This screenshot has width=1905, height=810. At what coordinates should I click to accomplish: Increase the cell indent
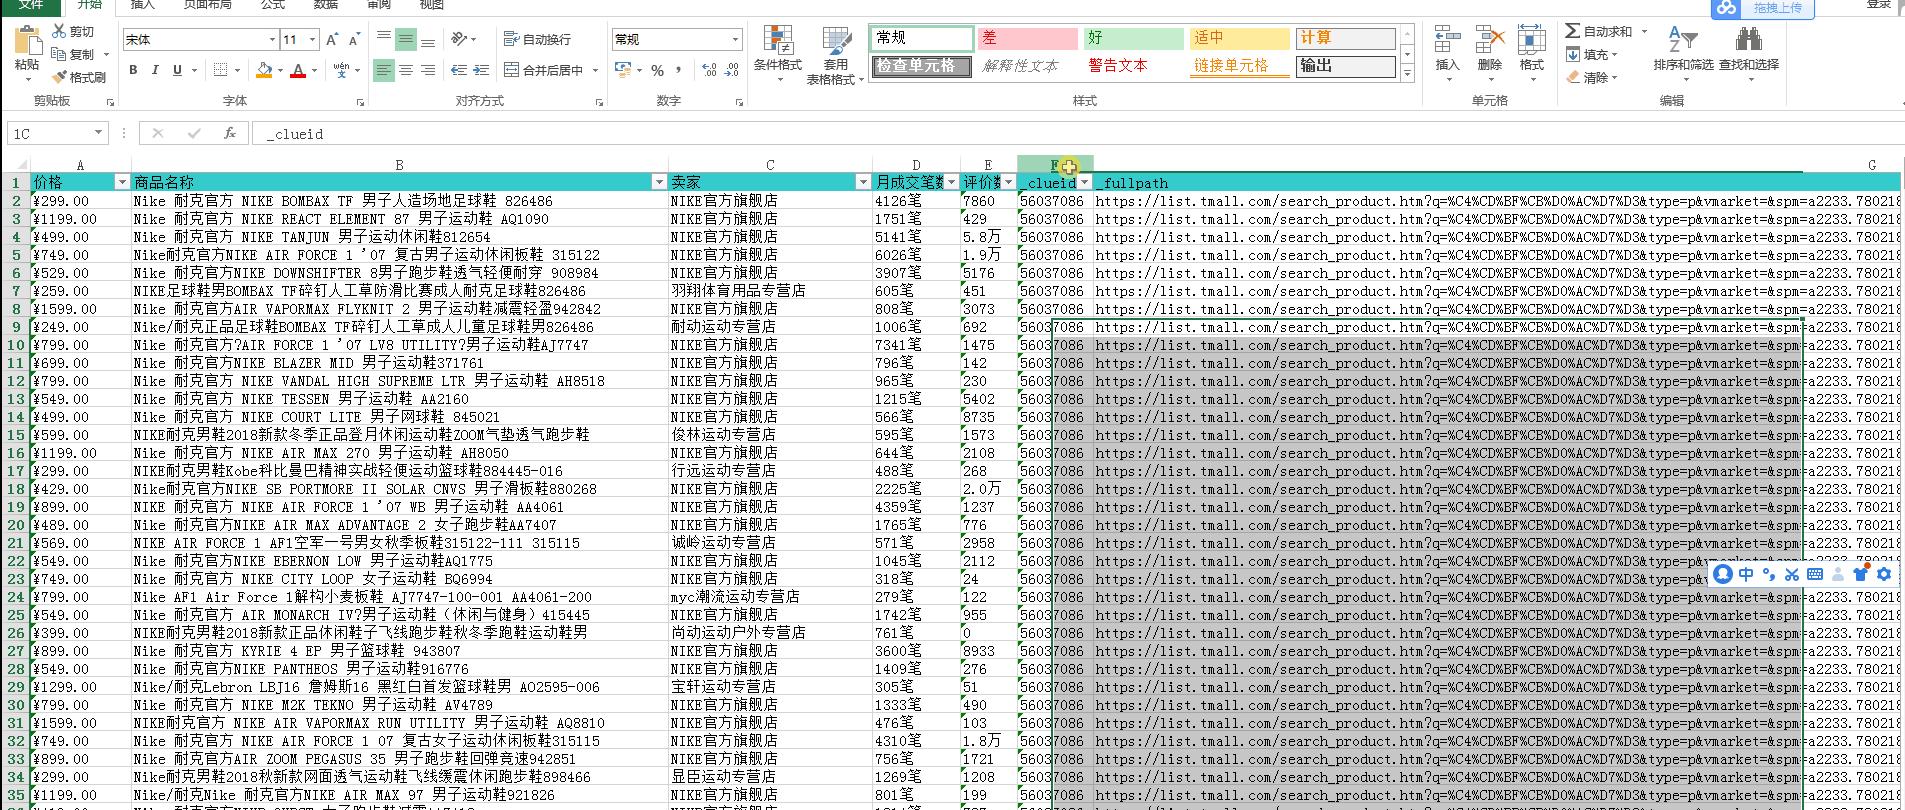(x=483, y=70)
